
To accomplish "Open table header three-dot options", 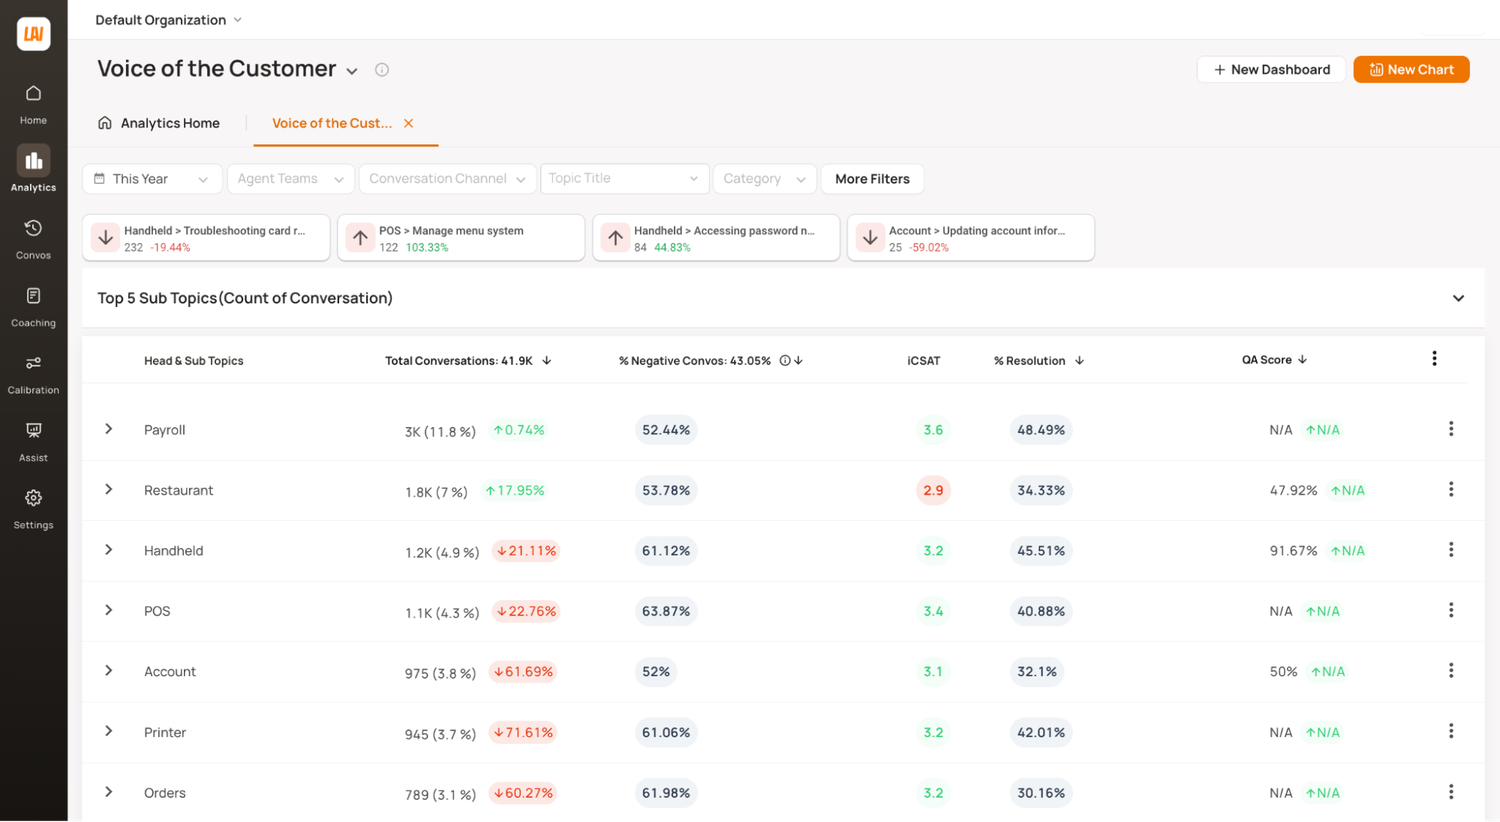I will tap(1434, 359).
